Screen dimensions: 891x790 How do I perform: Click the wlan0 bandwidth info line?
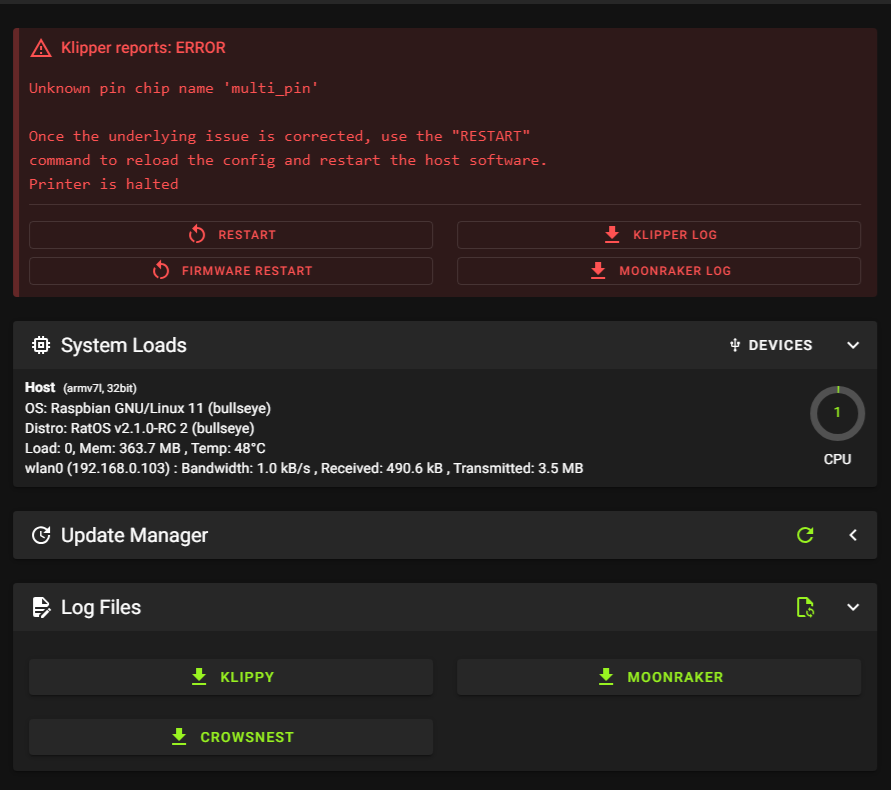tap(304, 468)
